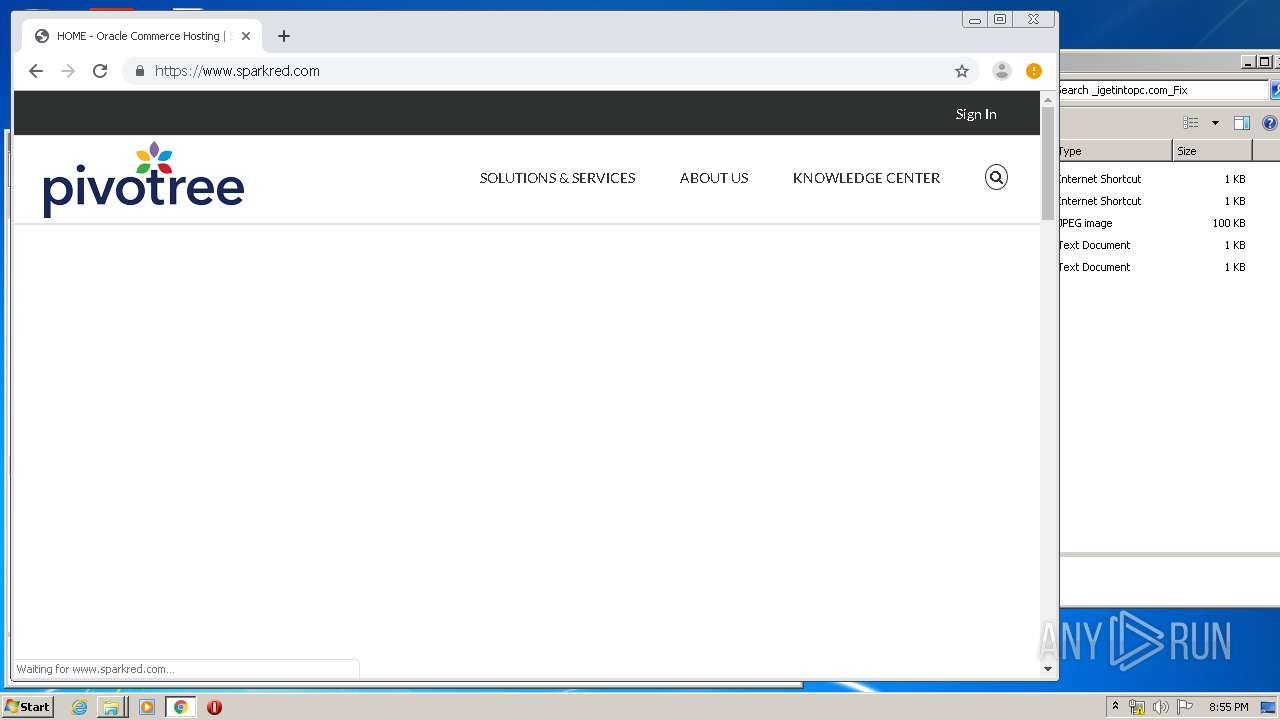Go back using the browser back arrow

[36, 71]
